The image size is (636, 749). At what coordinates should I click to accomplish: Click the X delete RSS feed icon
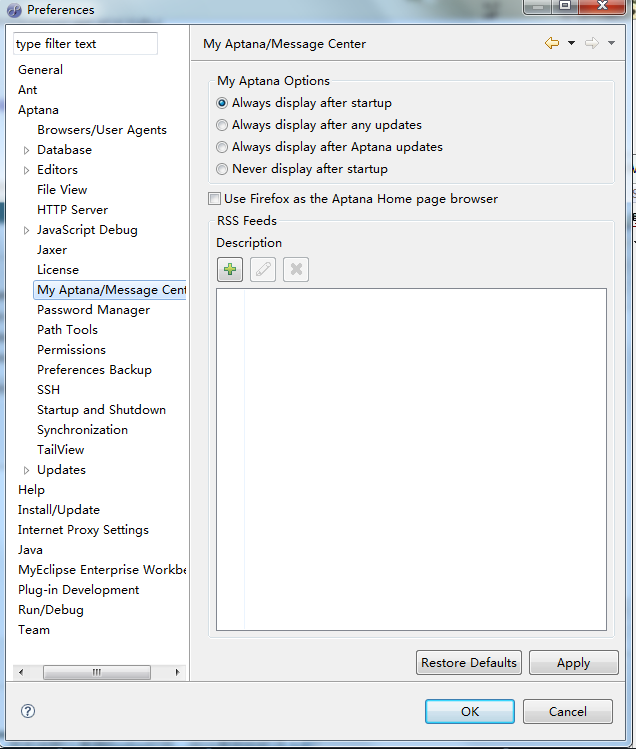pyautogui.click(x=296, y=269)
